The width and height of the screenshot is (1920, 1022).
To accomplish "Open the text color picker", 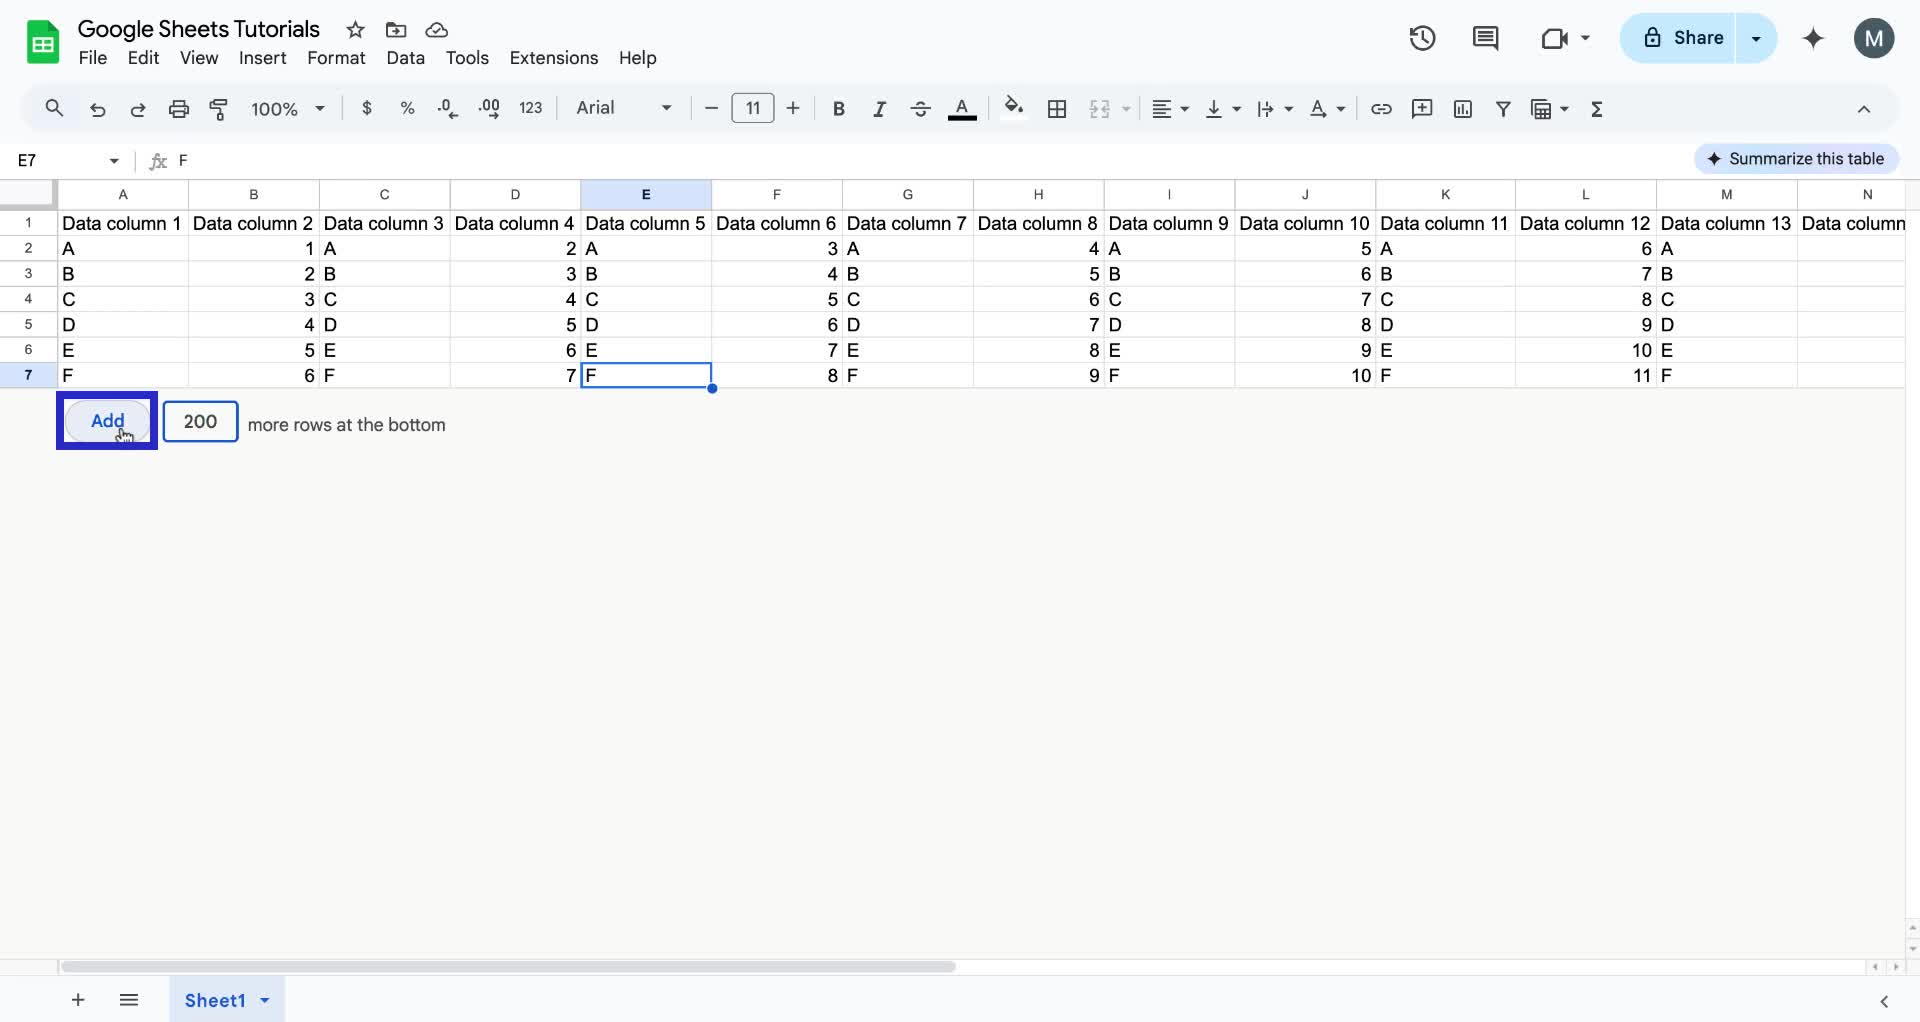I will (x=961, y=109).
